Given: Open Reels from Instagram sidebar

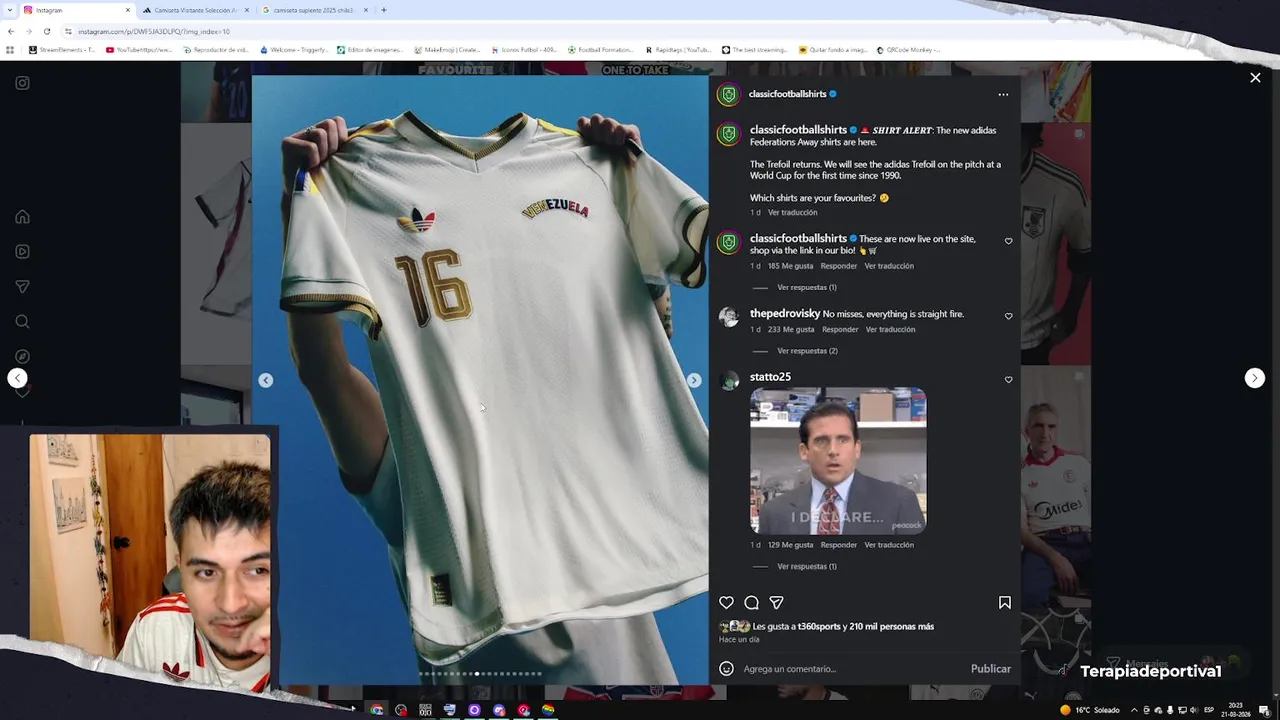Looking at the screenshot, I should tap(22, 252).
